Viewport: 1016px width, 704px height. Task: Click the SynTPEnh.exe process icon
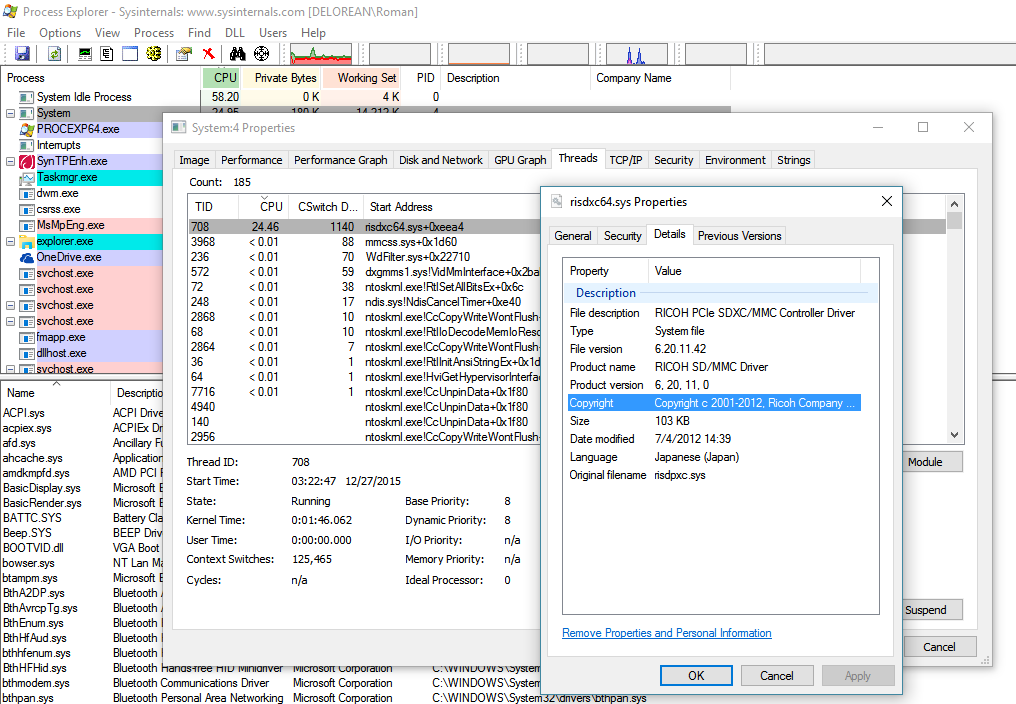[x=27, y=161]
